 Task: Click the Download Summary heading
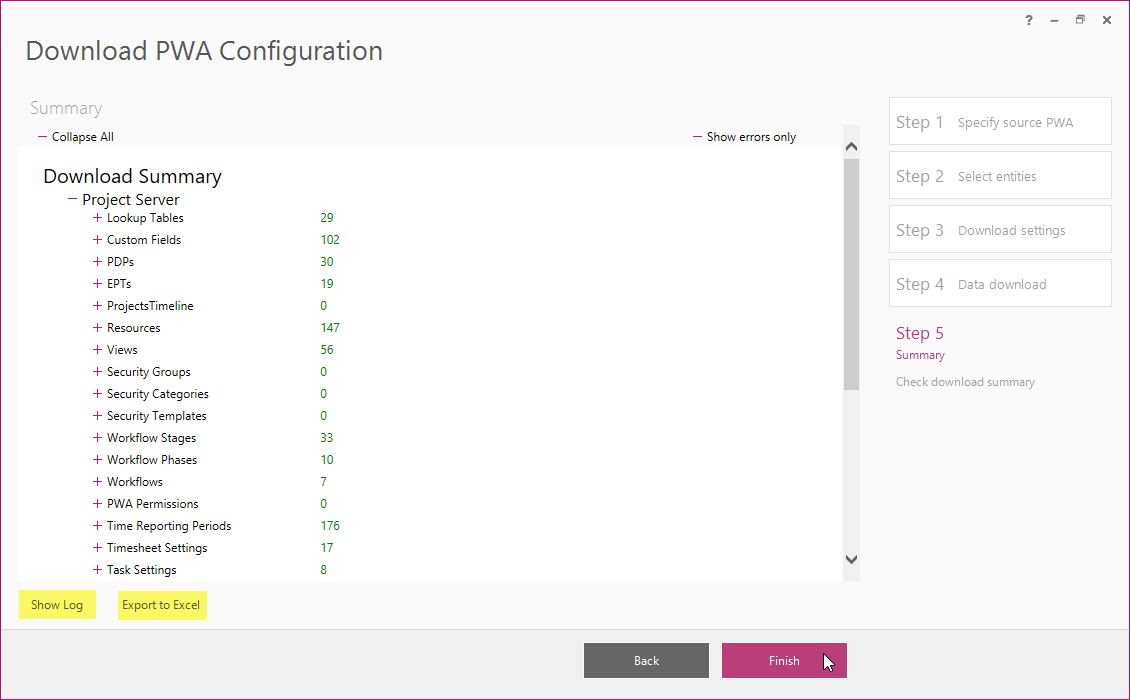(133, 176)
